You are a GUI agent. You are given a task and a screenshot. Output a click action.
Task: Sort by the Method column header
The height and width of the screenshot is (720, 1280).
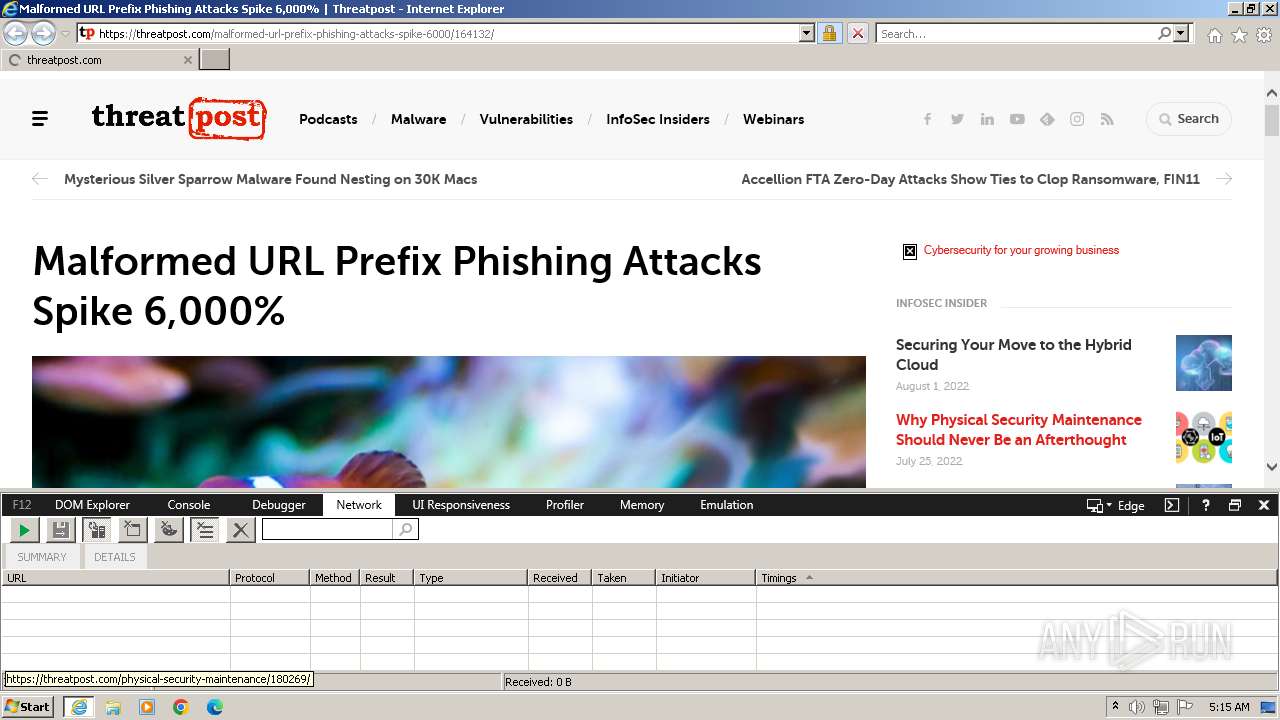click(x=335, y=578)
